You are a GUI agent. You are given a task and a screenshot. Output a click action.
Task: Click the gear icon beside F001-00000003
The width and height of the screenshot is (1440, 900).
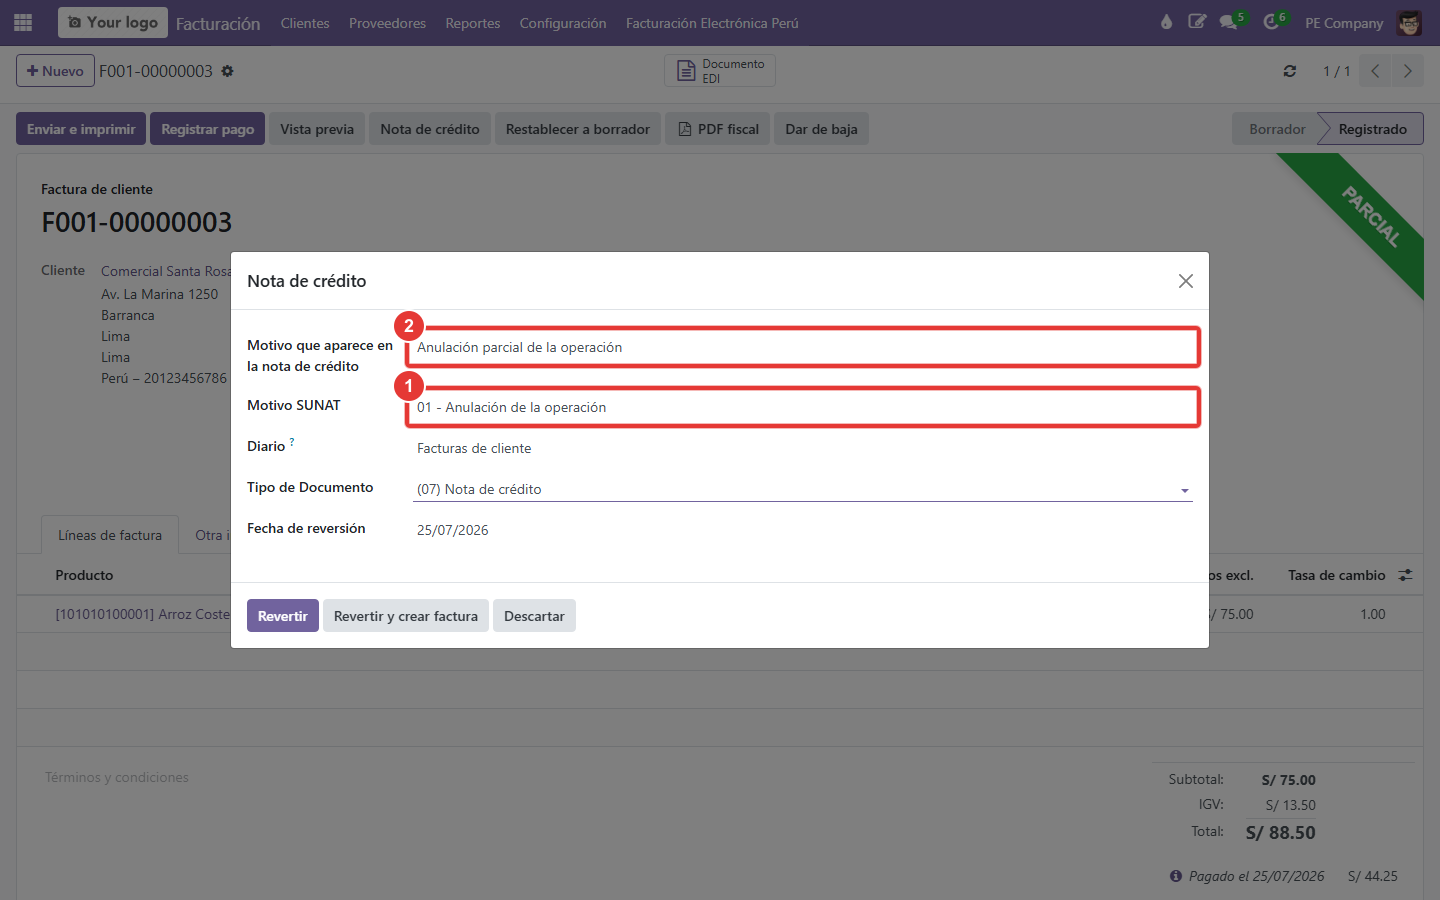coord(227,71)
